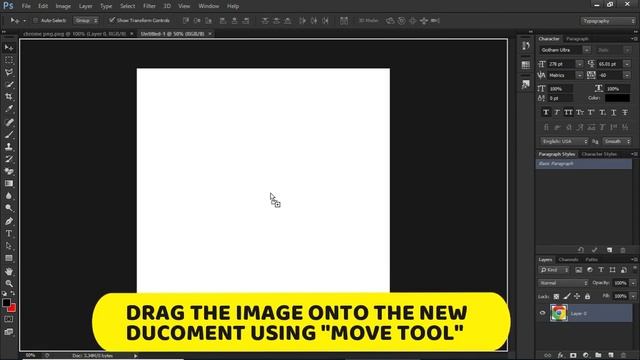Uncheck Show Transform Controls

111,20
